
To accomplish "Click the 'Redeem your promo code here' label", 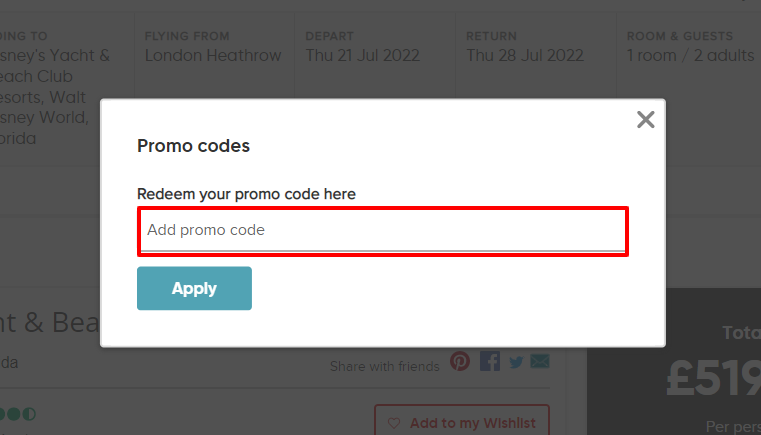I will [x=246, y=193].
